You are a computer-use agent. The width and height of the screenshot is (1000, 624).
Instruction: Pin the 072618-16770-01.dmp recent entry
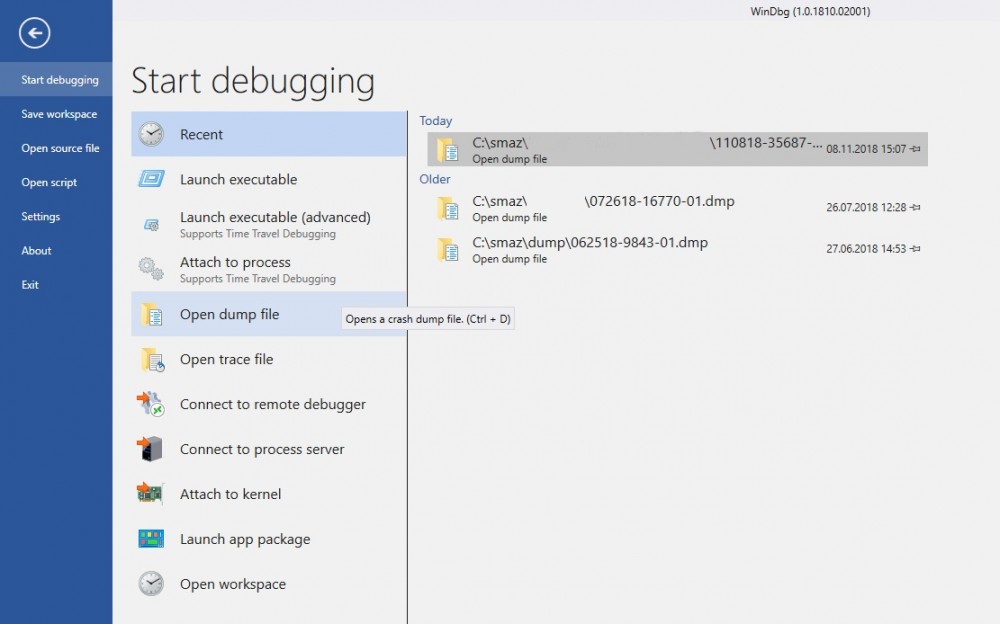pos(916,207)
